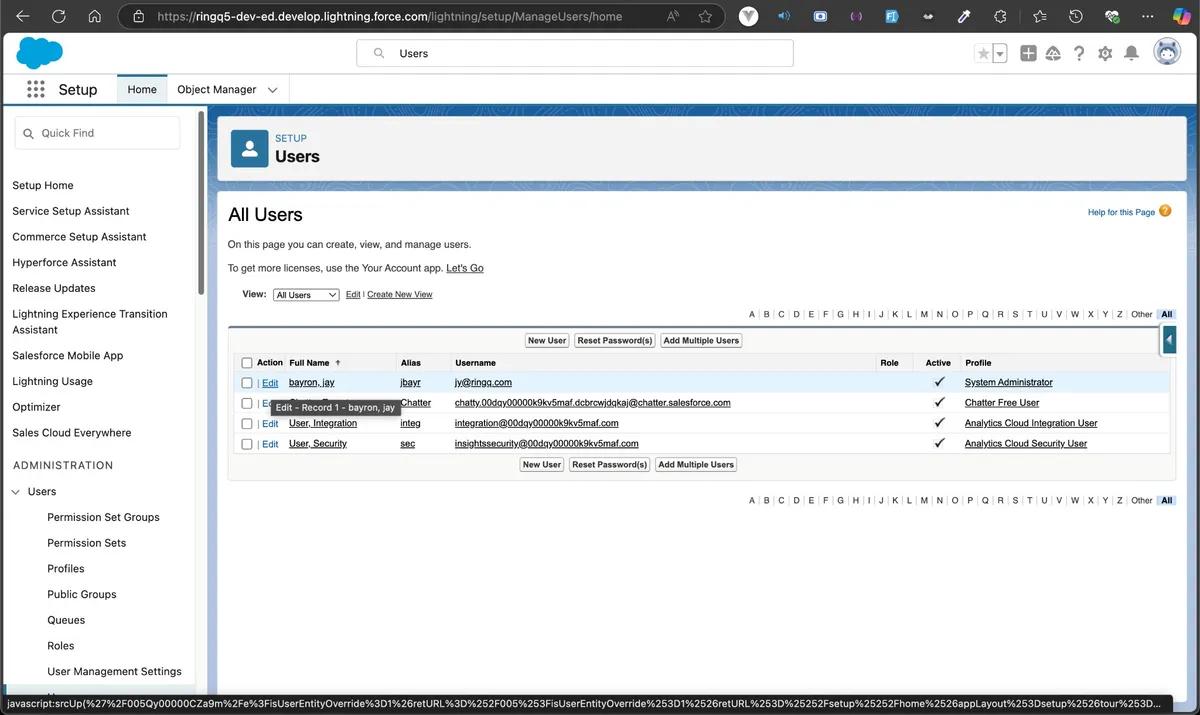Open notifications bell icon
The image size is (1200, 715).
(1131, 53)
